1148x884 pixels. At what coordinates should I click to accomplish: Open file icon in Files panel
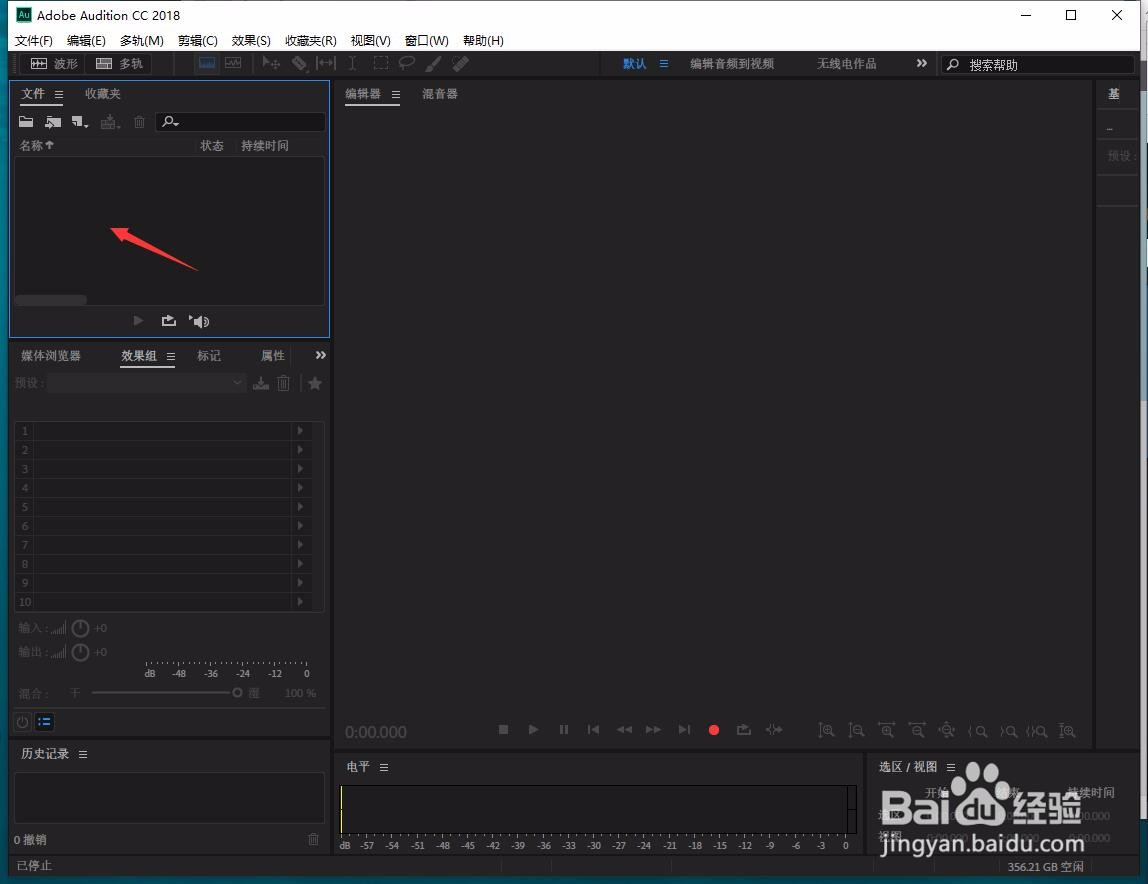26,122
